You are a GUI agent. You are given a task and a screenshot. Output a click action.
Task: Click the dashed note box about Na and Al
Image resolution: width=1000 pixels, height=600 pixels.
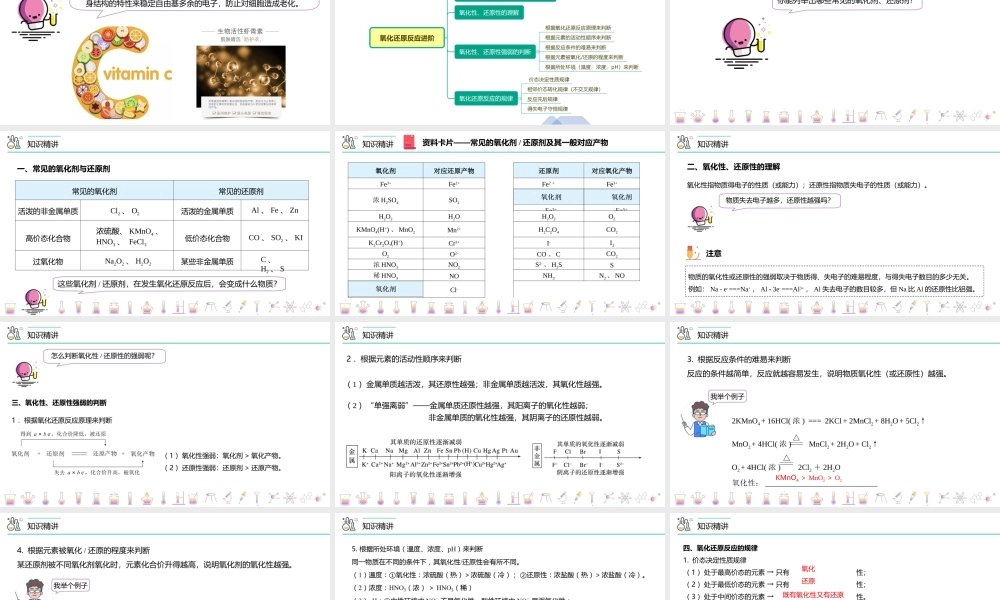pyautogui.click(x=835, y=282)
